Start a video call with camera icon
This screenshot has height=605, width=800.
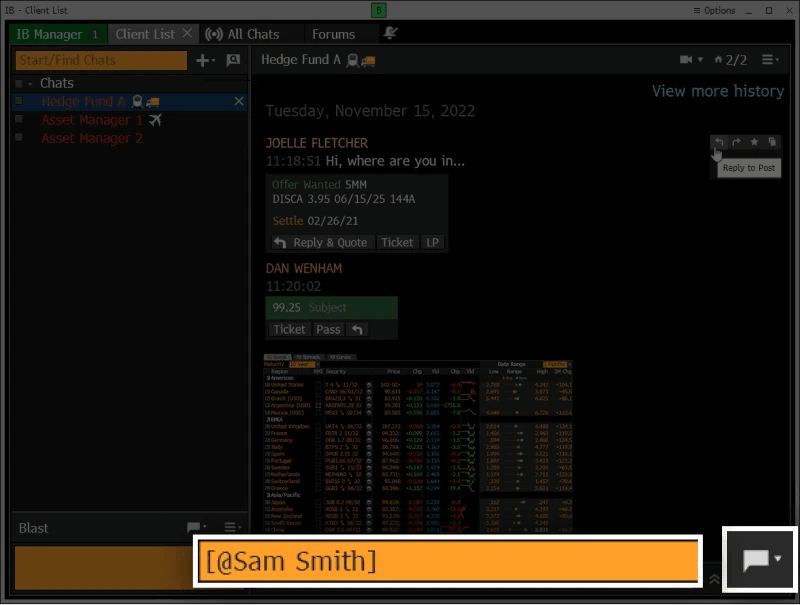(689, 60)
